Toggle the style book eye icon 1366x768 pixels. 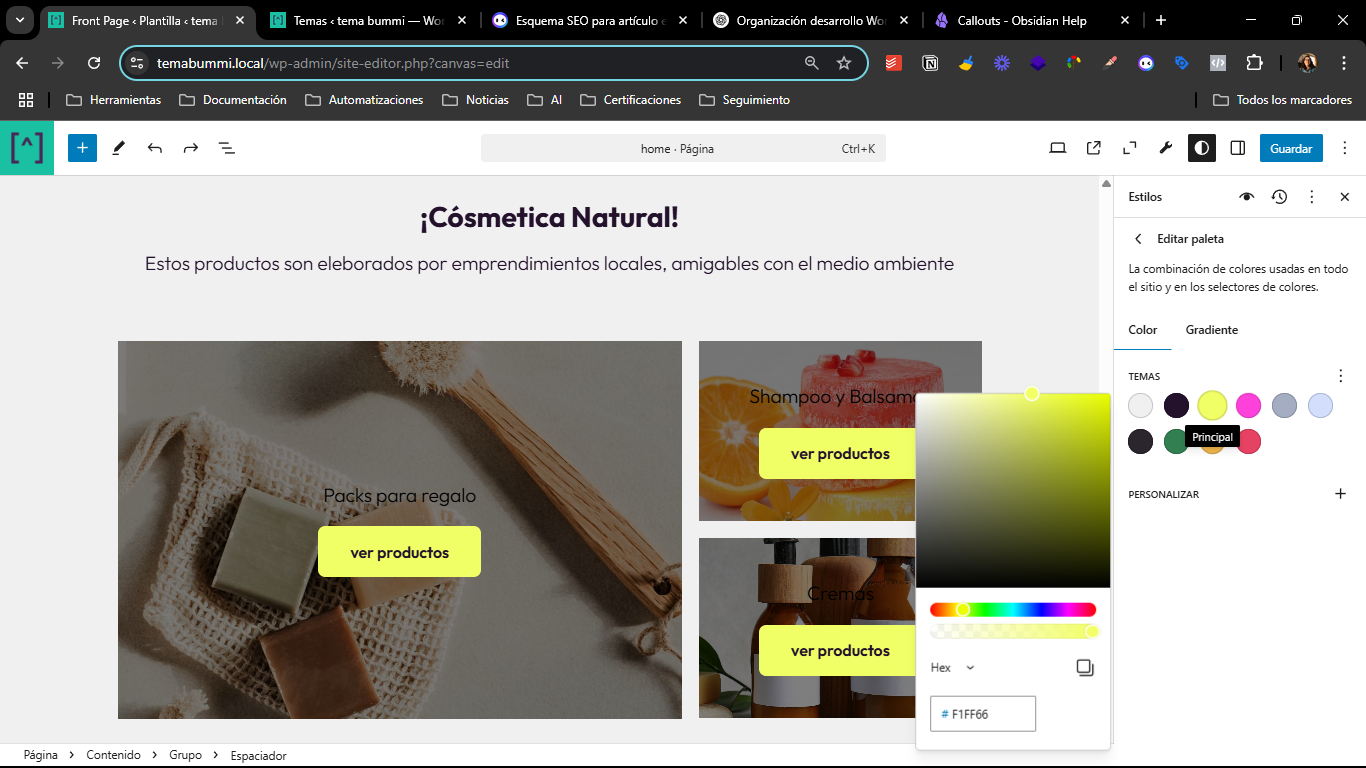(x=1246, y=197)
